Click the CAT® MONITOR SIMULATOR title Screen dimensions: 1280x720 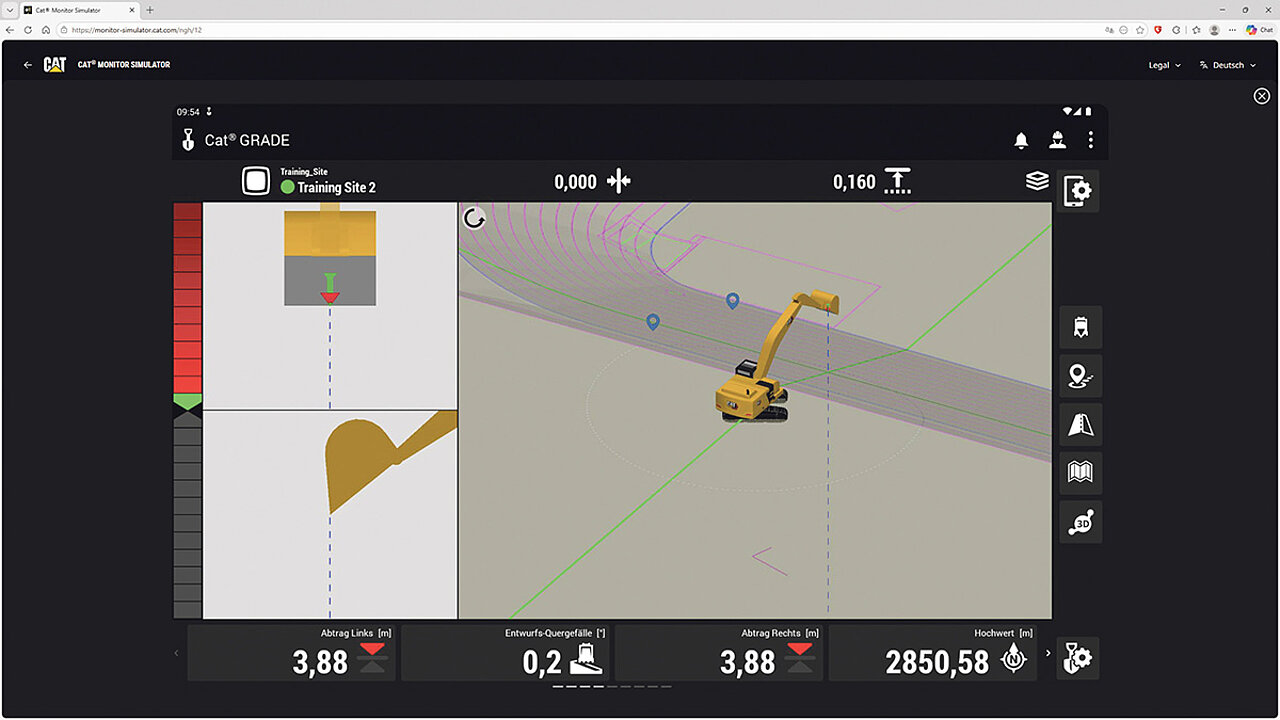(x=124, y=65)
